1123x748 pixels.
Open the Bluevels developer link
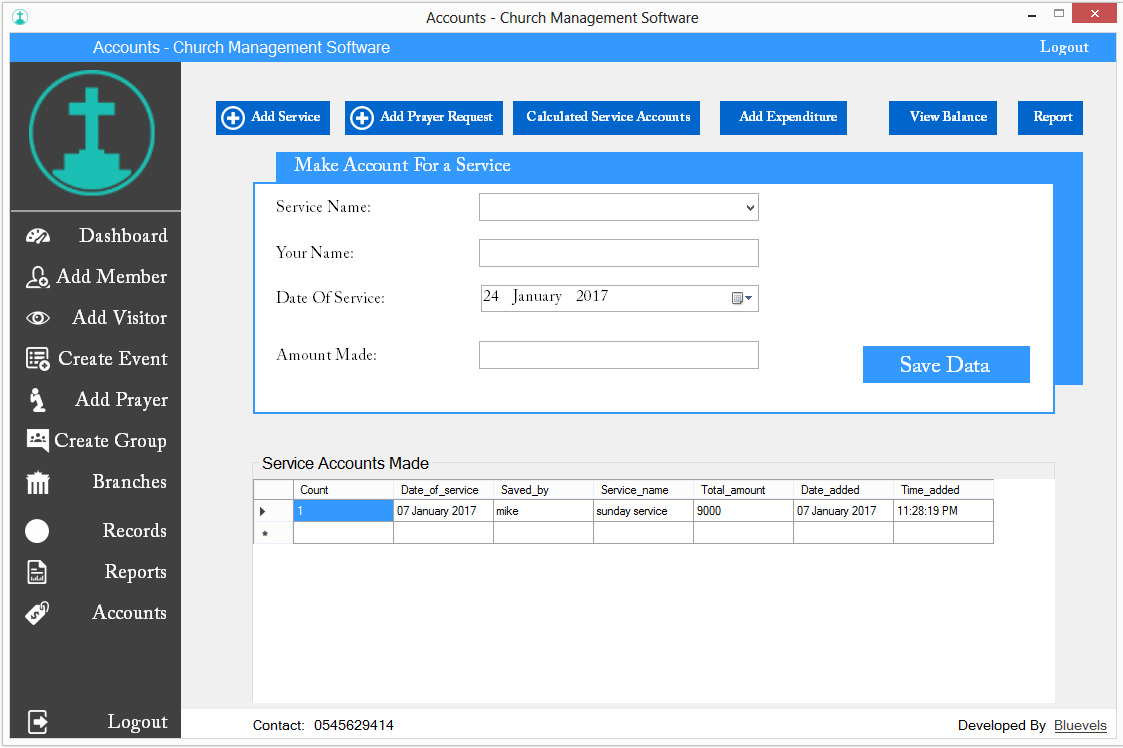pyautogui.click(x=1080, y=725)
